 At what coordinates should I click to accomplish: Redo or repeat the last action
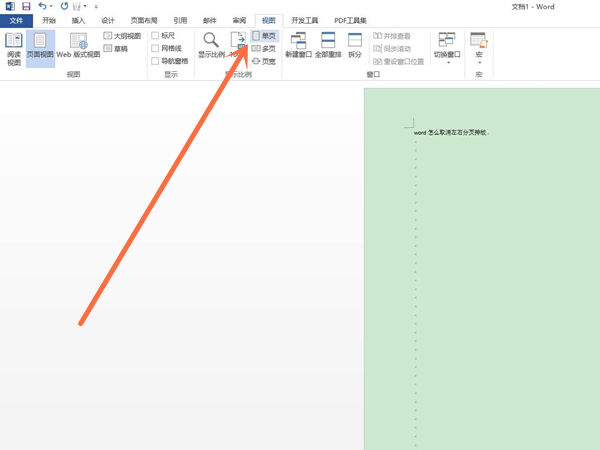pos(64,6)
